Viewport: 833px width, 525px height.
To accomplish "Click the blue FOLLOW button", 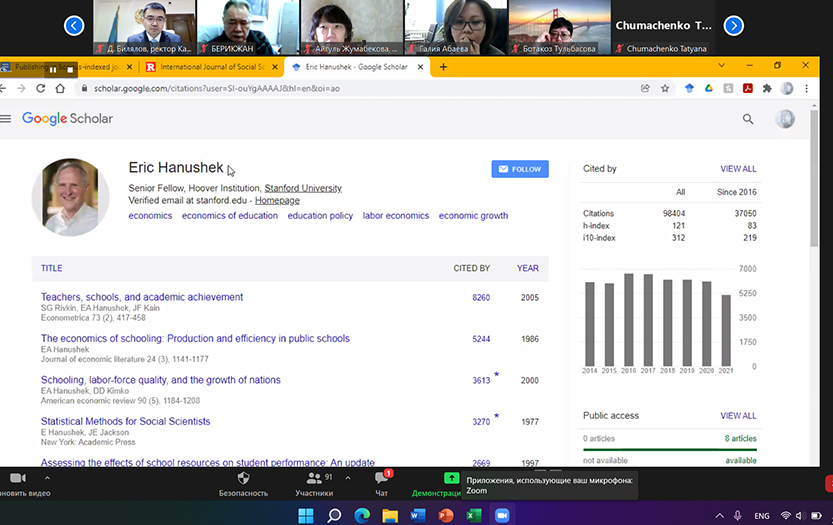I will coord(520,169).
